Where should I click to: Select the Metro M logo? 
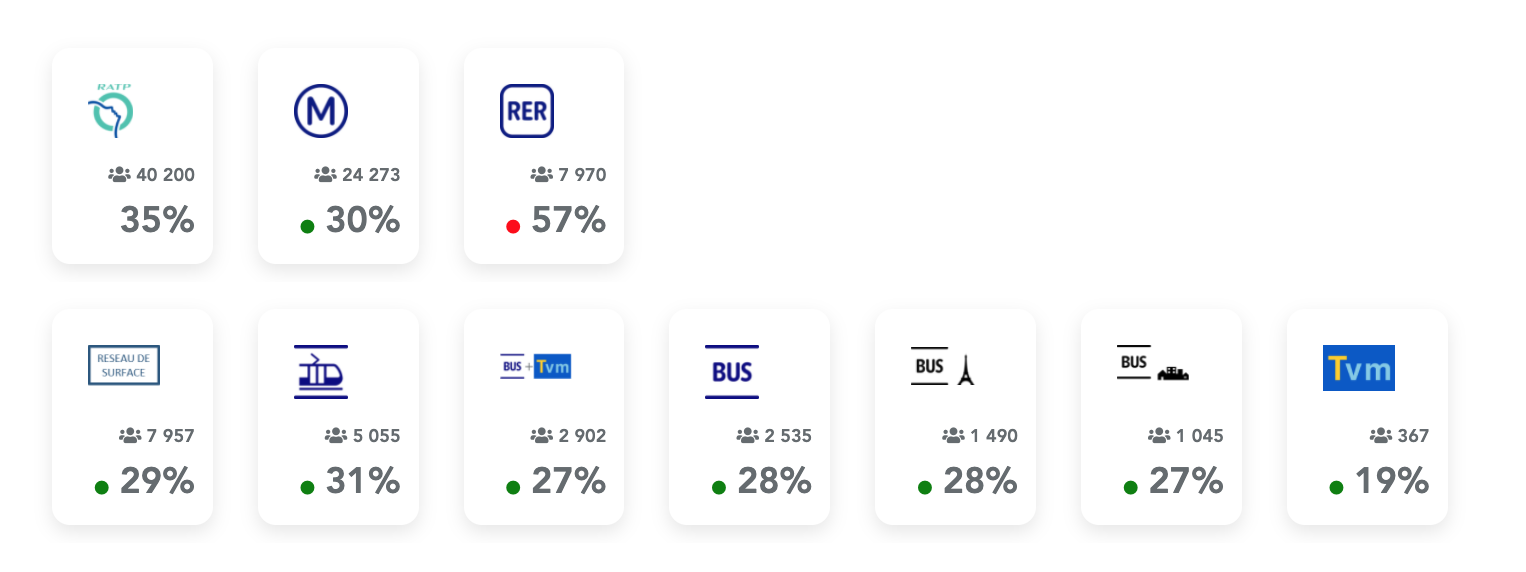click(x=320, y=111)
